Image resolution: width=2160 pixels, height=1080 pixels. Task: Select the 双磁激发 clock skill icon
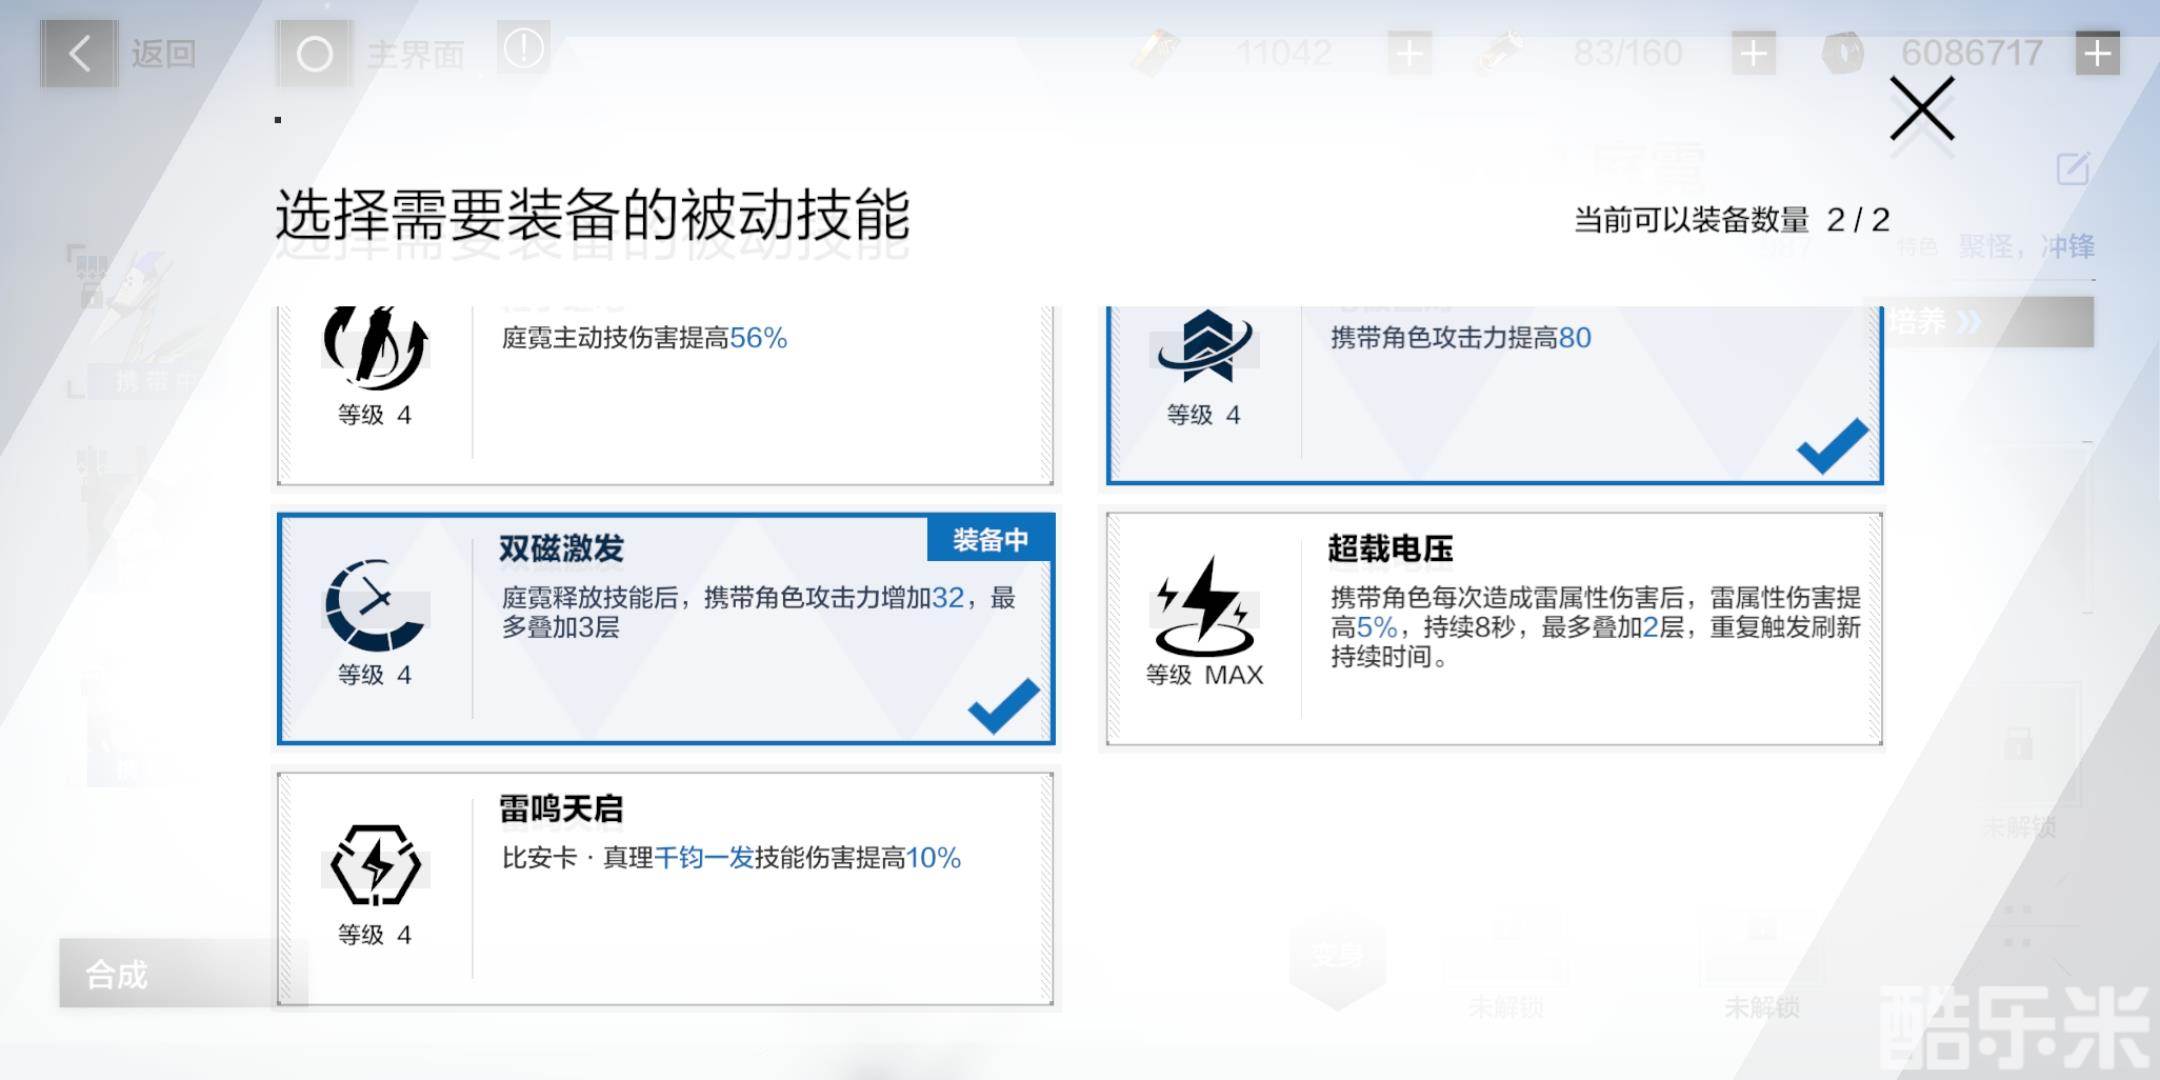tap(374, 605)
